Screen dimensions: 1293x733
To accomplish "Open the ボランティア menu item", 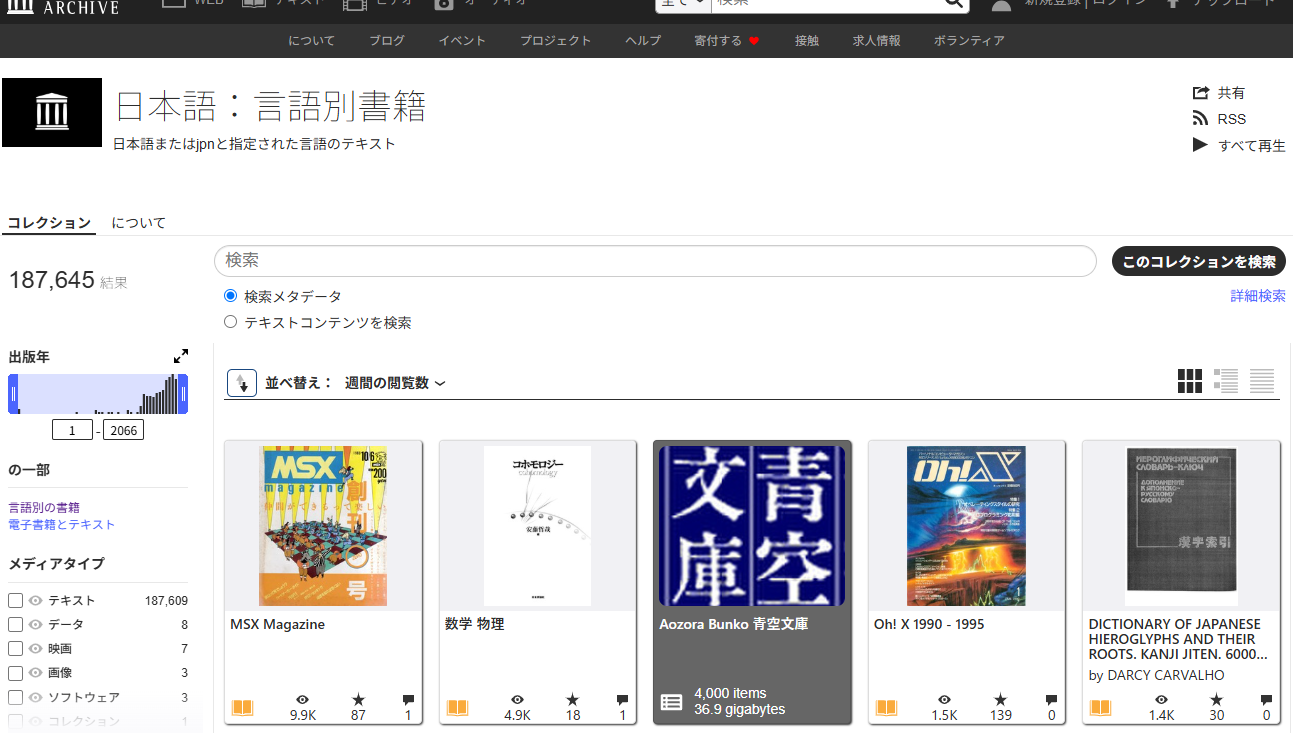I will click(969, 41).
